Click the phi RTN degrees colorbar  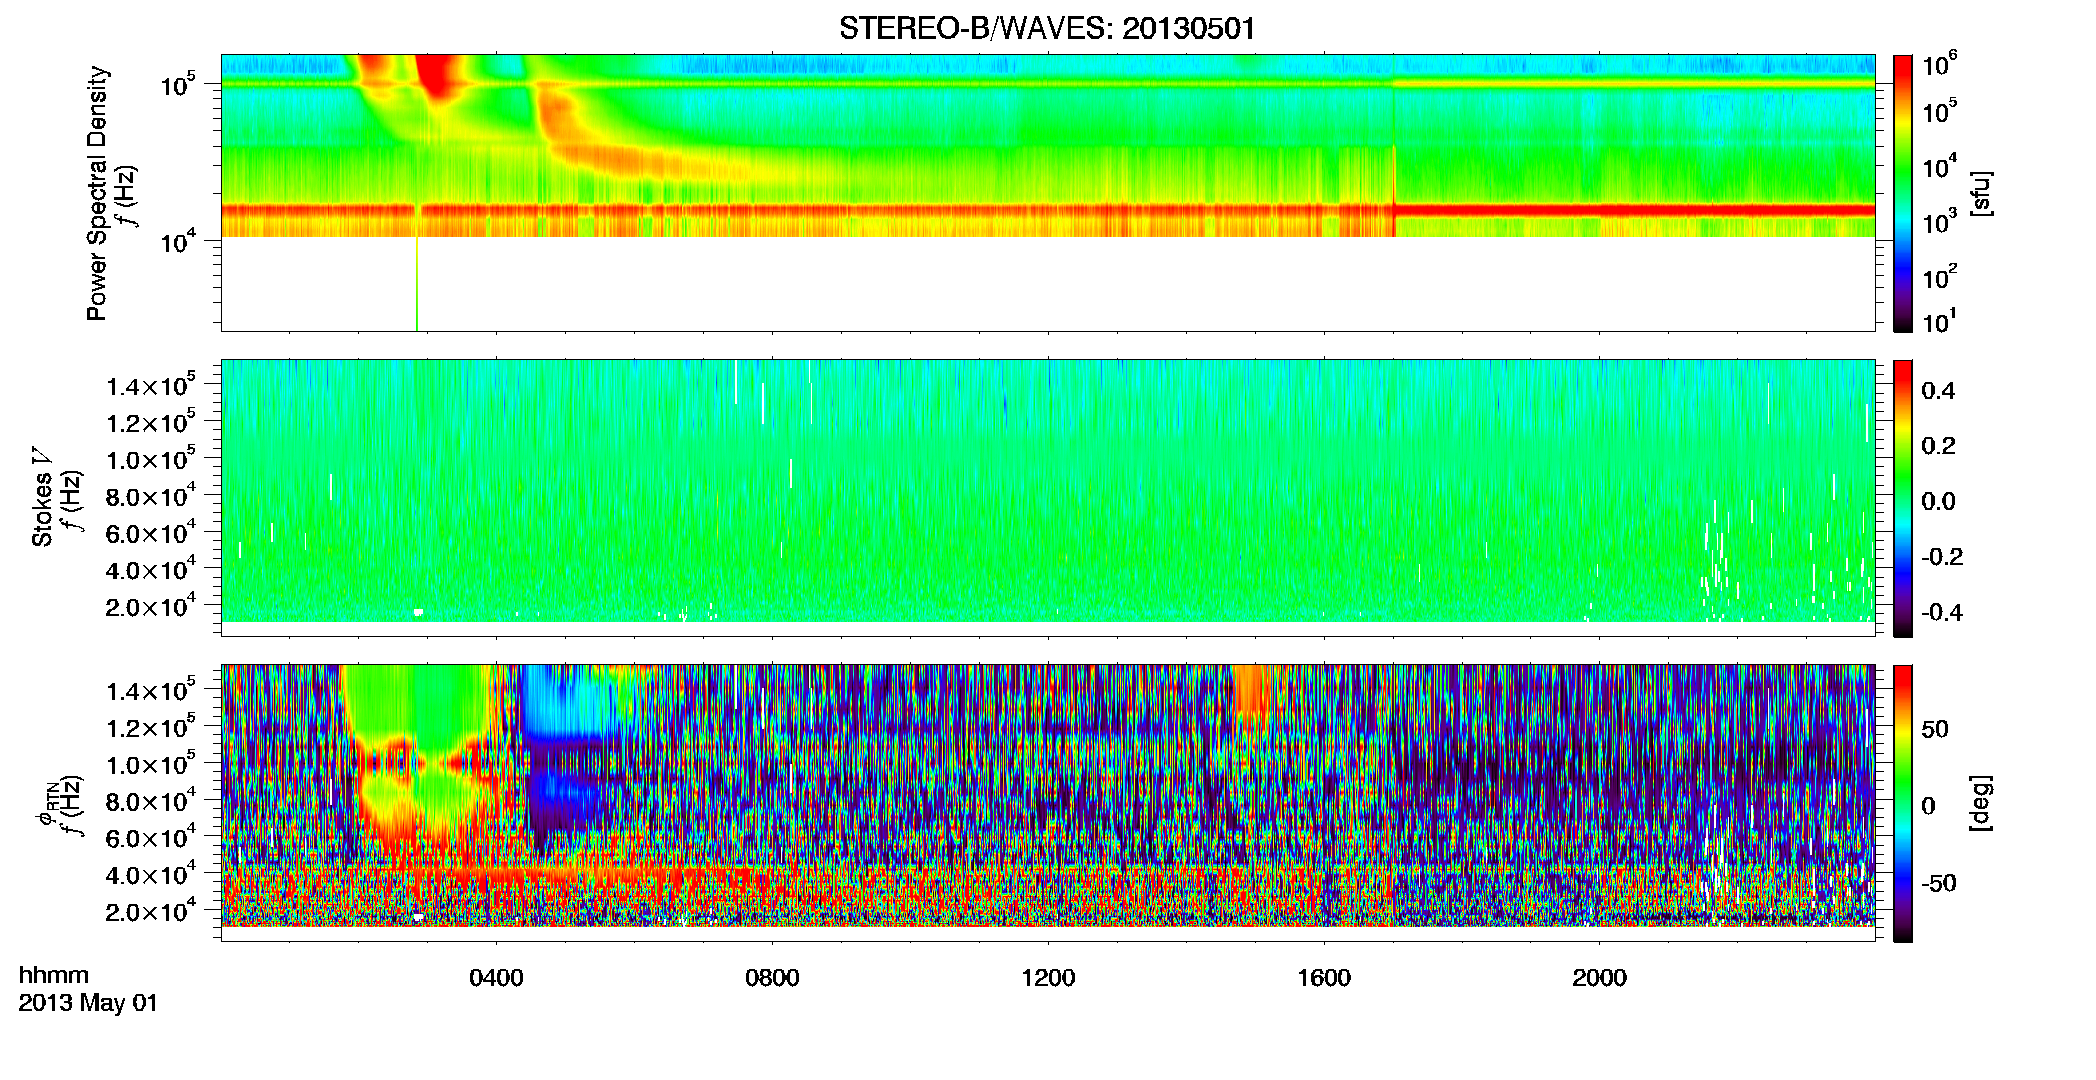point(1903,803)
